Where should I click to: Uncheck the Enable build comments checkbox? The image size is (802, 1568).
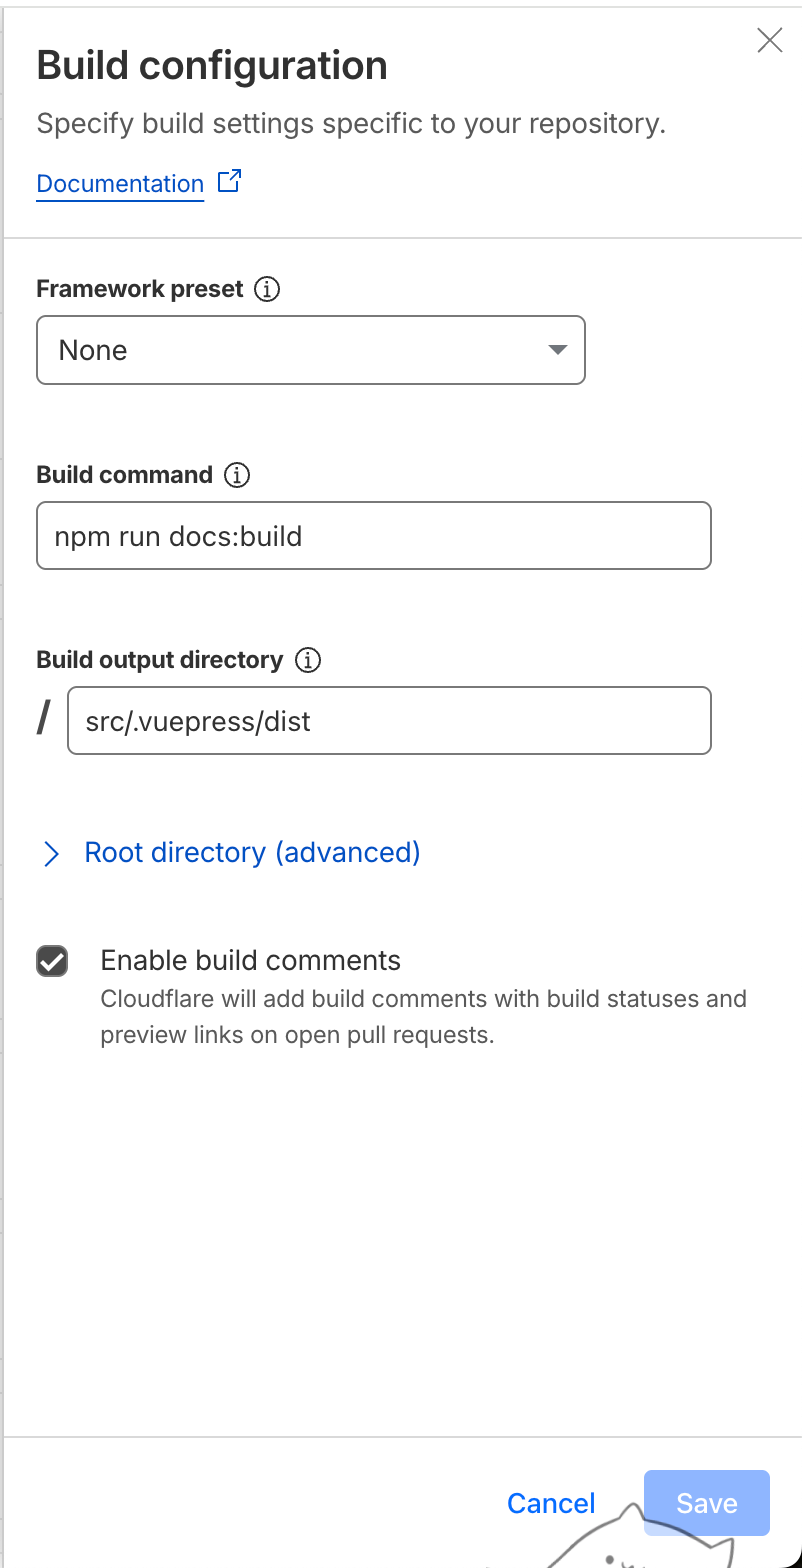(x=52, y=962)
